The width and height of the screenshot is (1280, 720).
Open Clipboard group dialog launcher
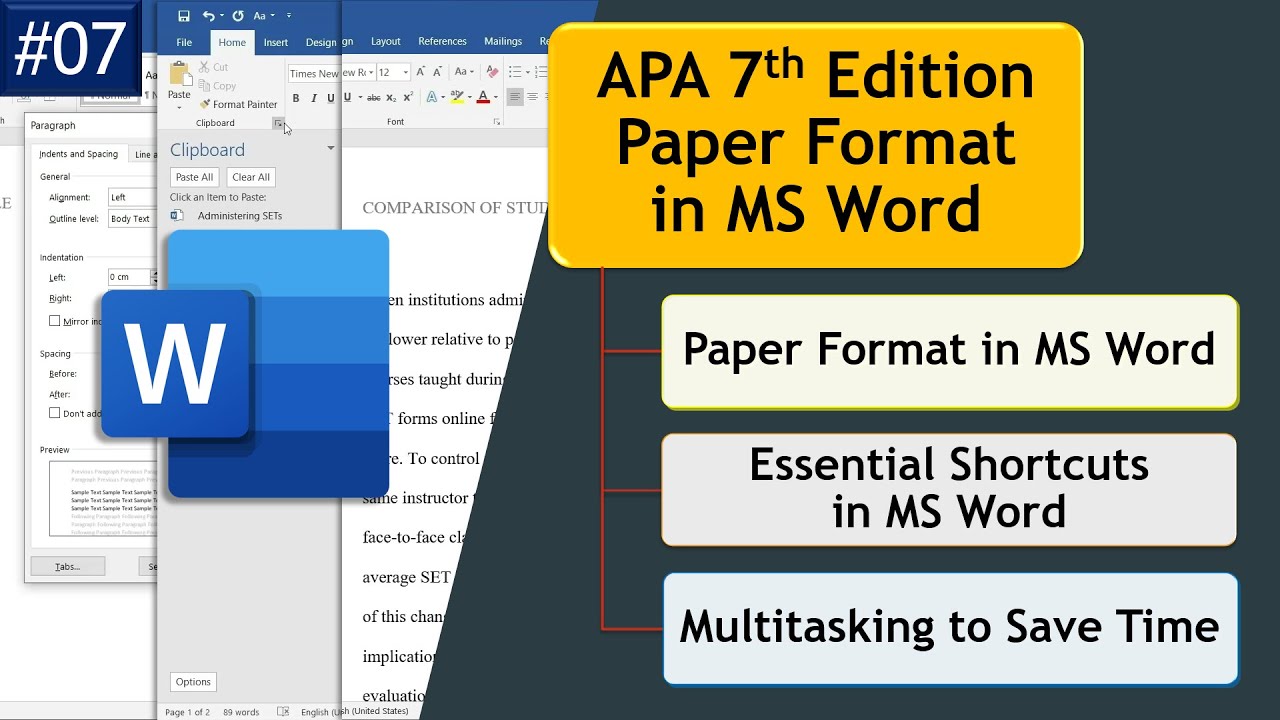pos(278,123)
